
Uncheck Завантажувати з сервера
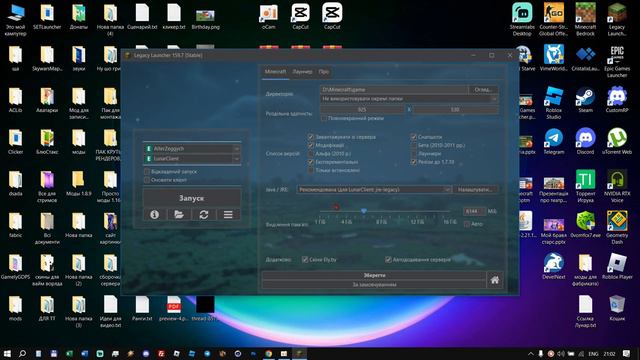coord(311,137)
